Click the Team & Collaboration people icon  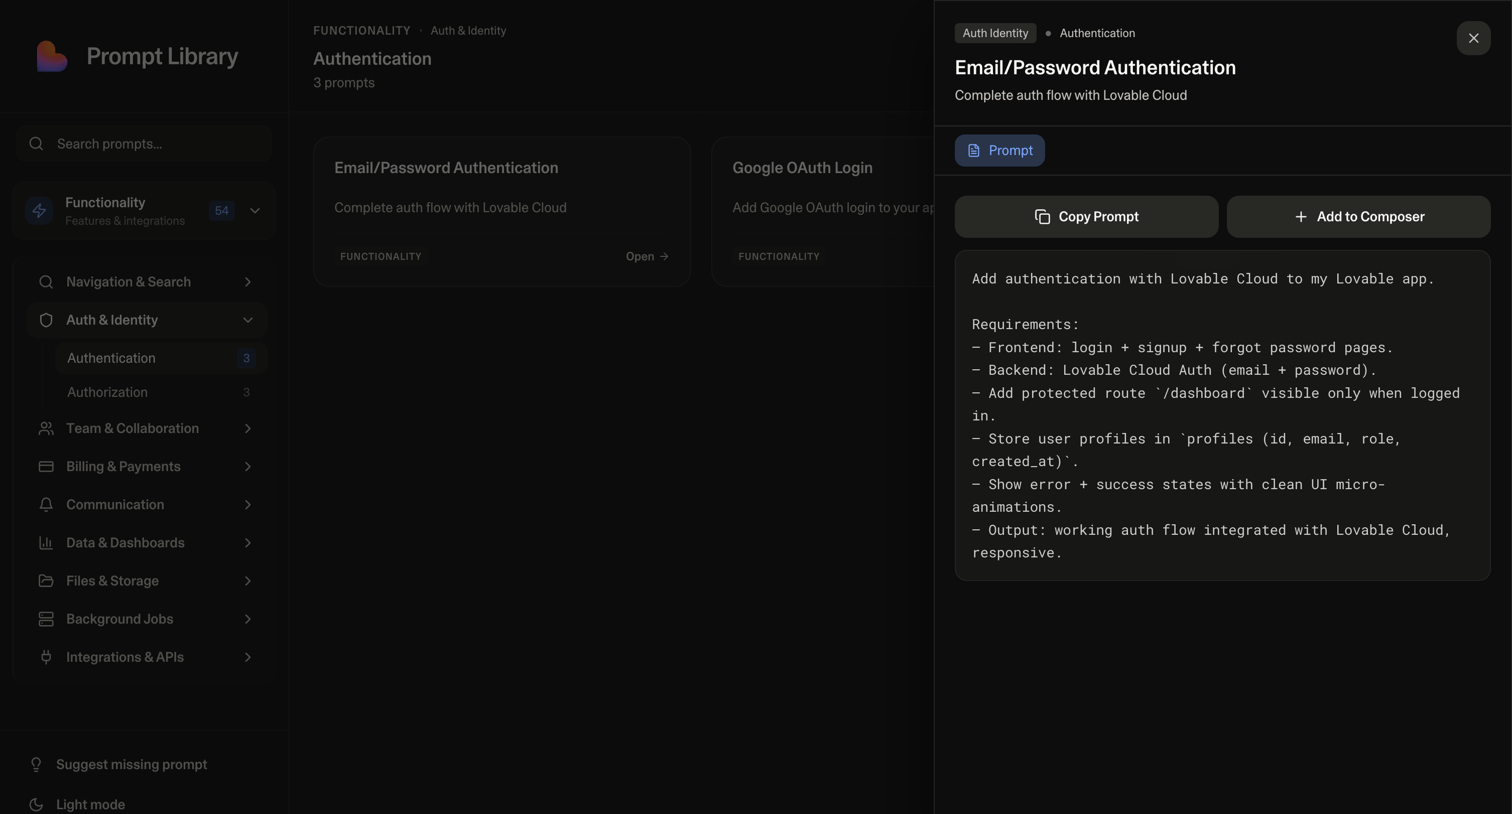tap(46, 429)
